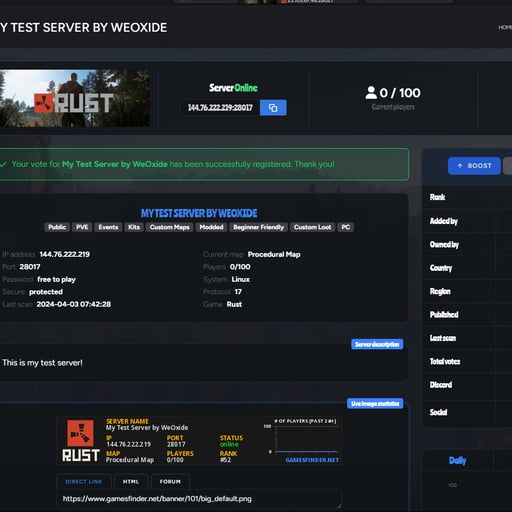Click the Live image statistics label

(x=375, y=404)
